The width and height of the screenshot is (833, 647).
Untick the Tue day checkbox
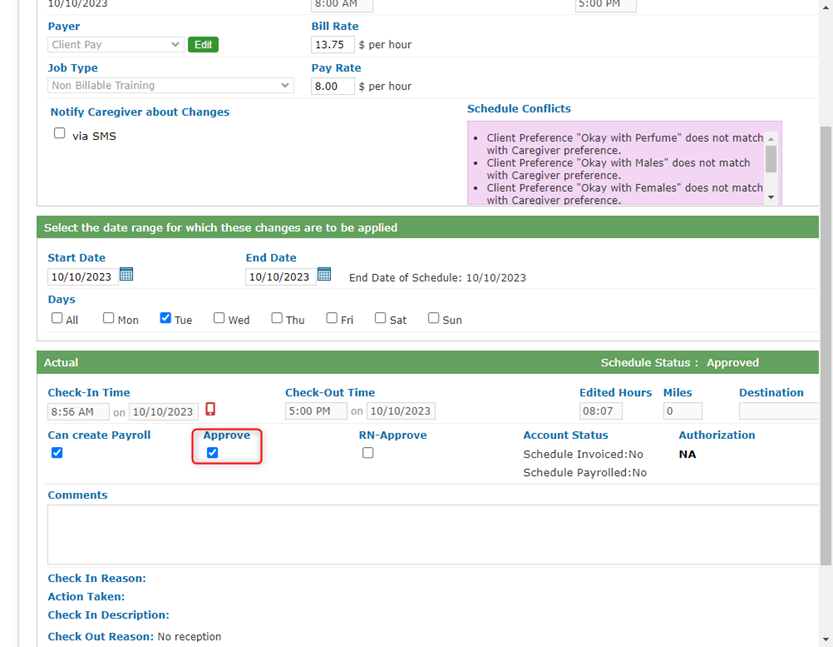click(x=166, y=319)
